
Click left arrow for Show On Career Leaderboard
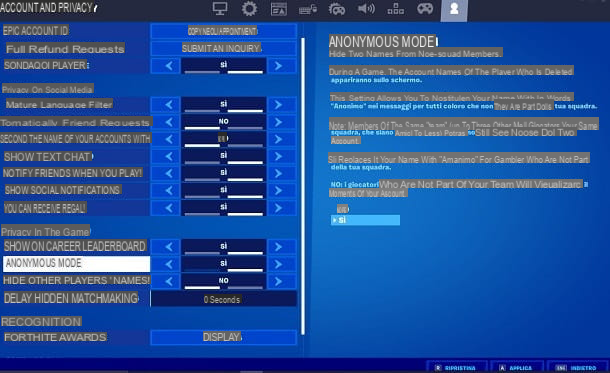click(x=169, y=247)
